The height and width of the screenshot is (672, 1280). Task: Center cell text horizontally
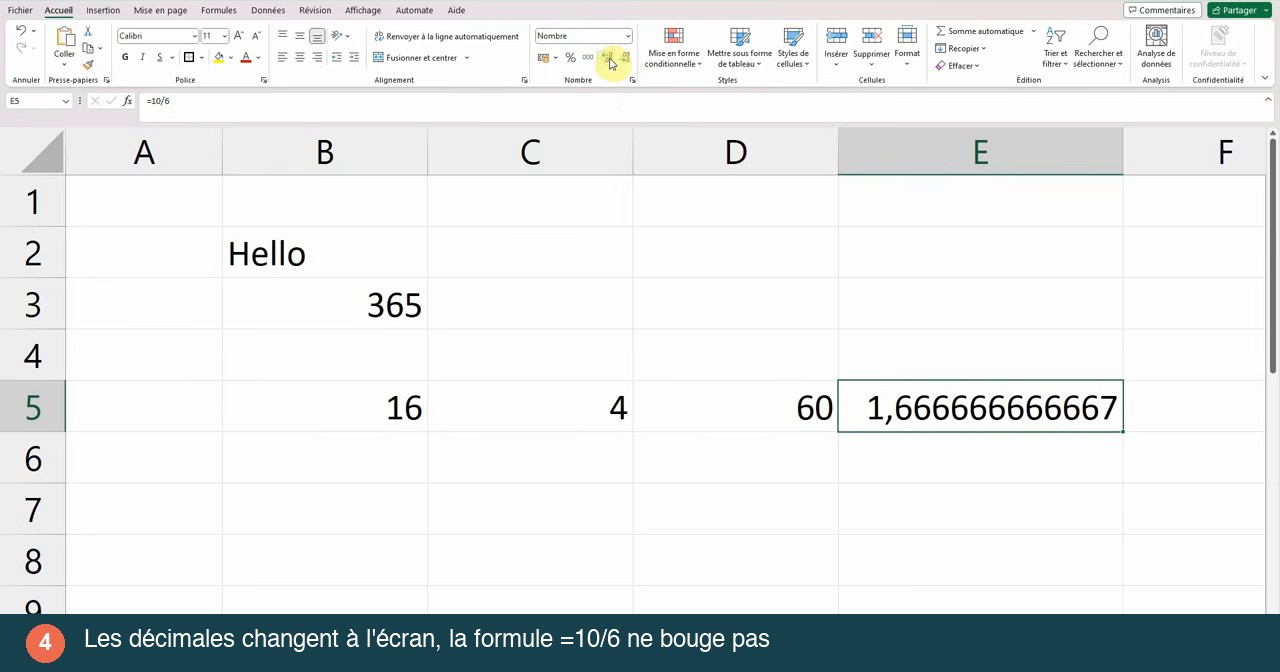(299, 58)
